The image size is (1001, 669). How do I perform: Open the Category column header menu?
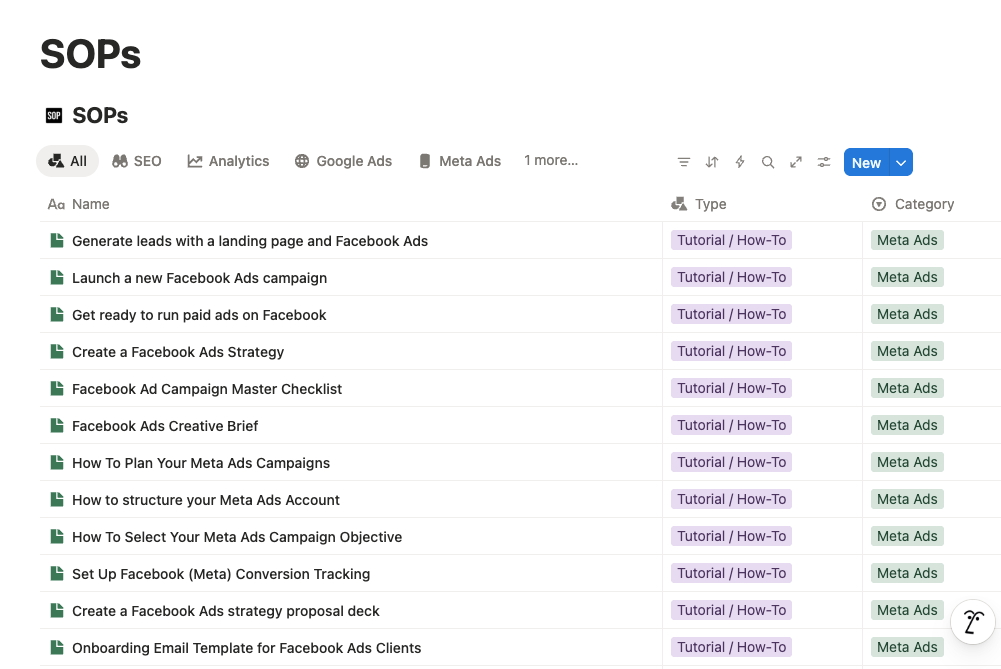tap(923, 204)
